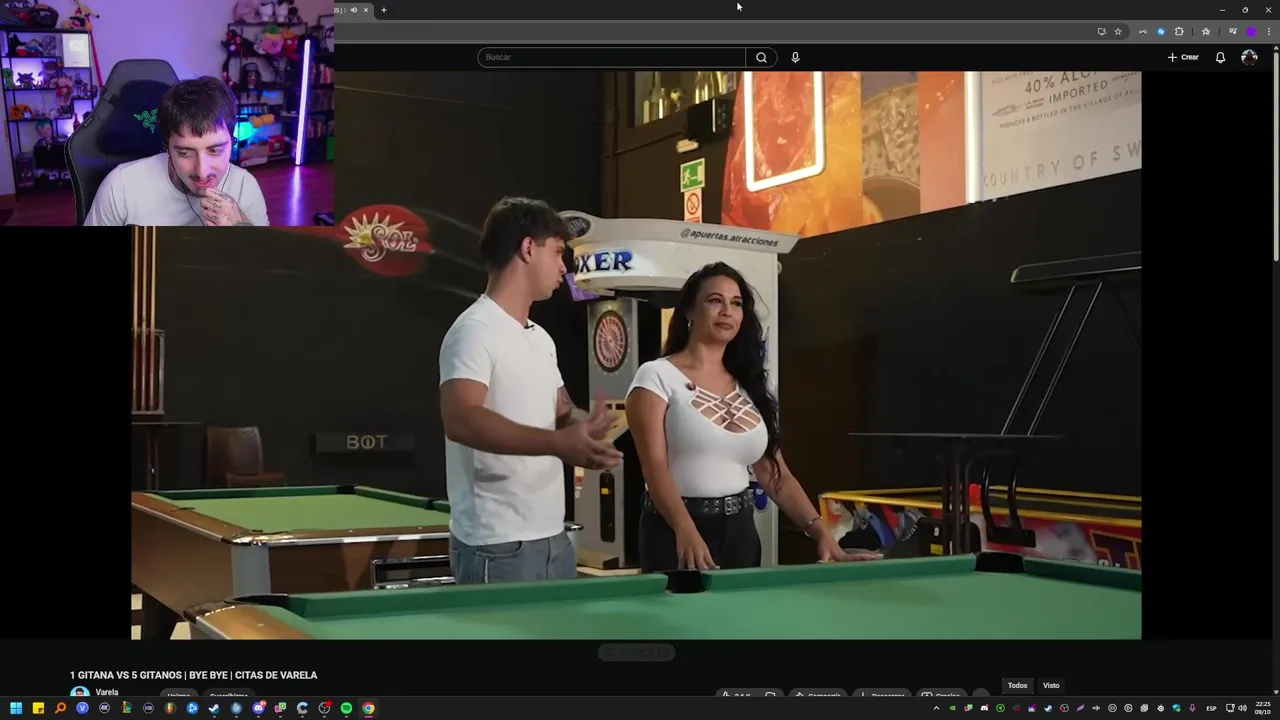Image resolution: width=1280 pixels, height=720 pixels.
Task: Open the Chrome bookmarks star toolbar icon
Action: 1206,31
